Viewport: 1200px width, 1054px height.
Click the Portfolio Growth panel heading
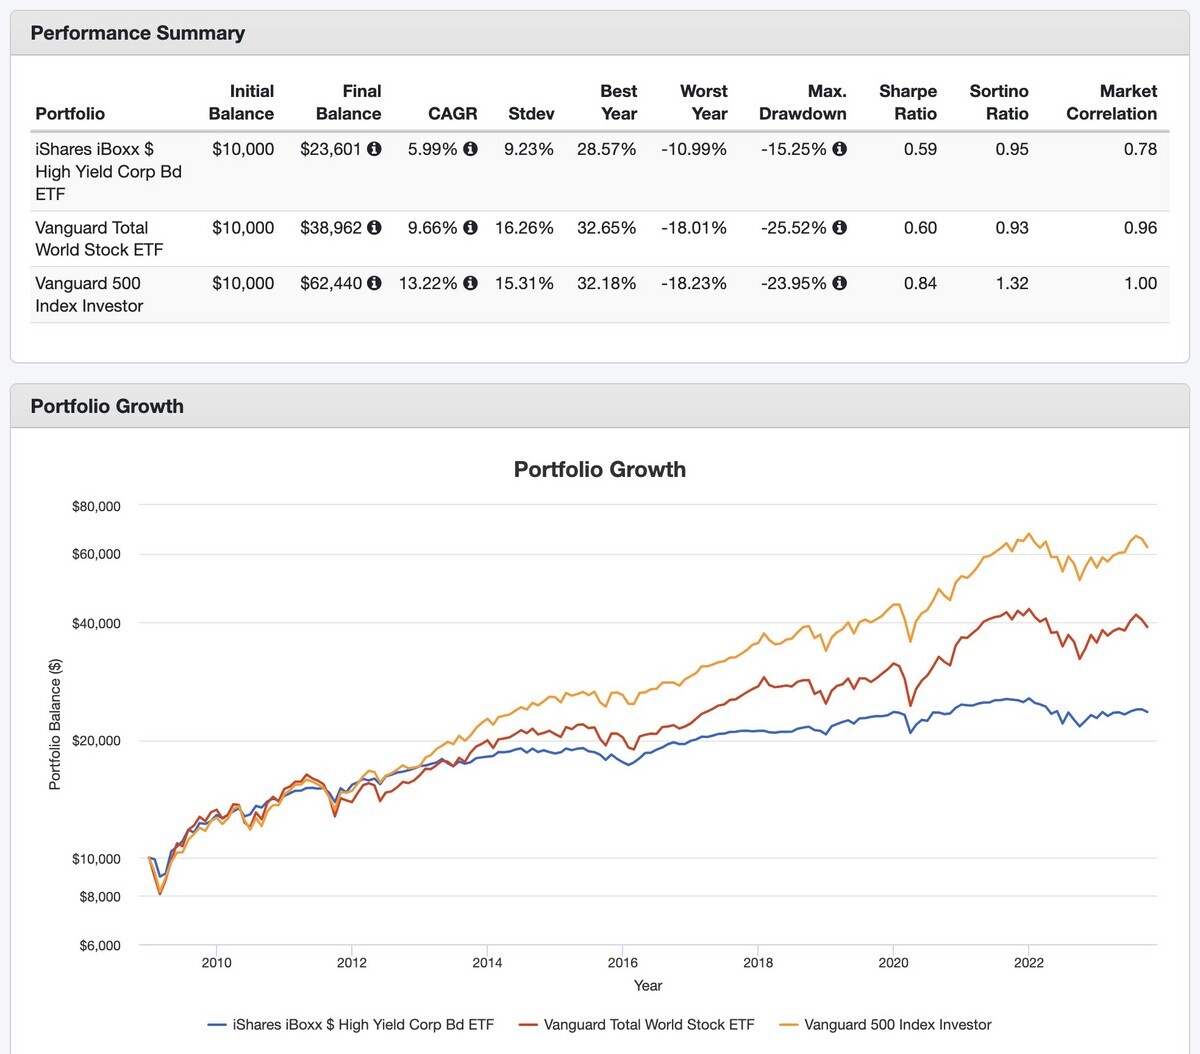coord(107,406)
